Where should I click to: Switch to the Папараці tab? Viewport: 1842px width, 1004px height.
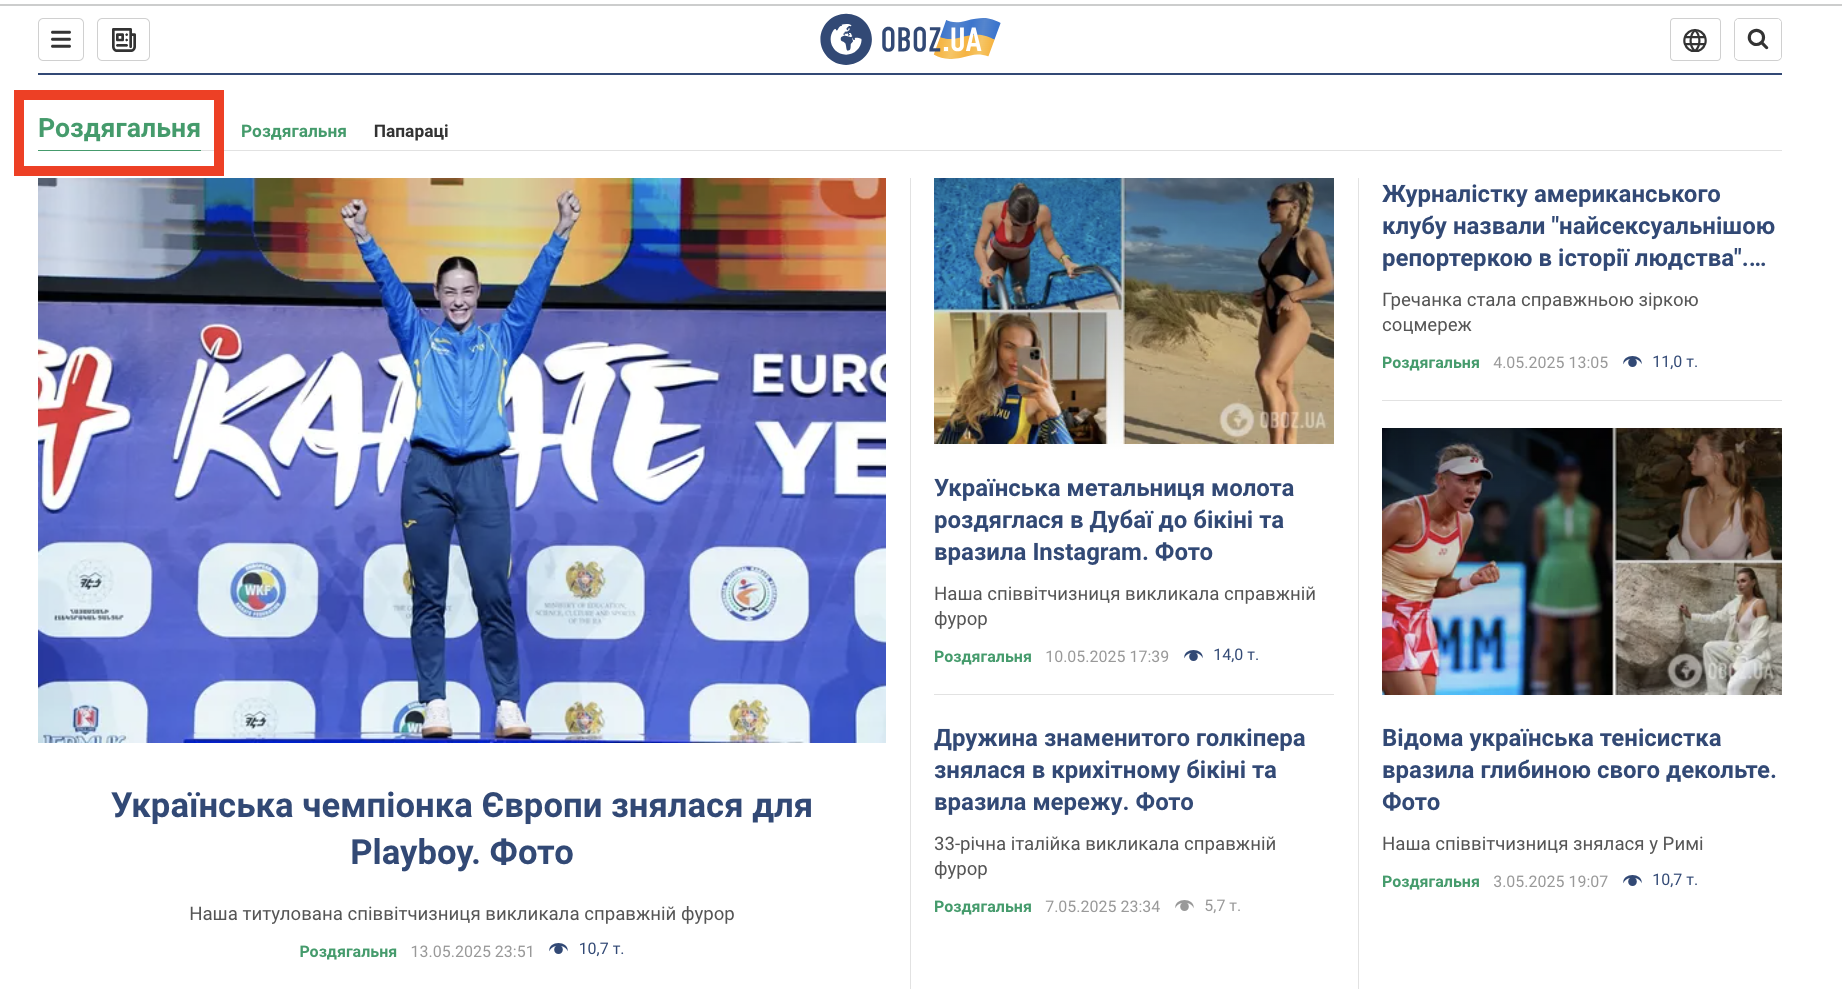coord(410,131)
